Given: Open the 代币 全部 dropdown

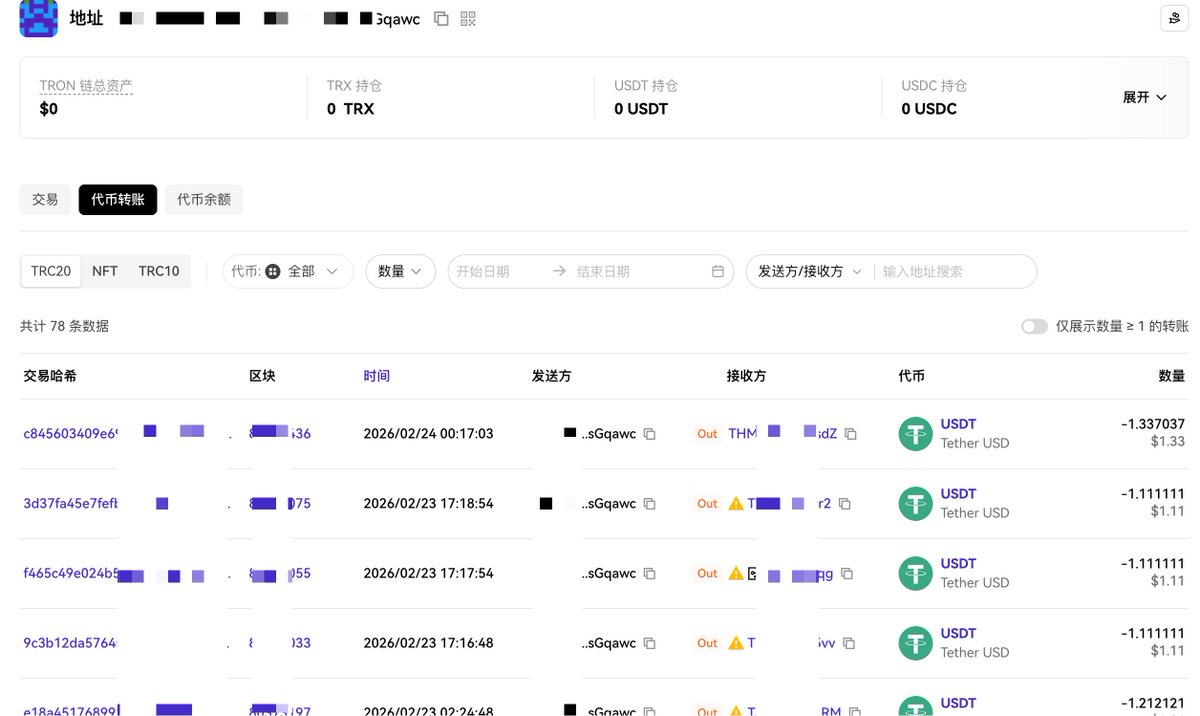Looking at the screenshot, I should coord(288,272).
